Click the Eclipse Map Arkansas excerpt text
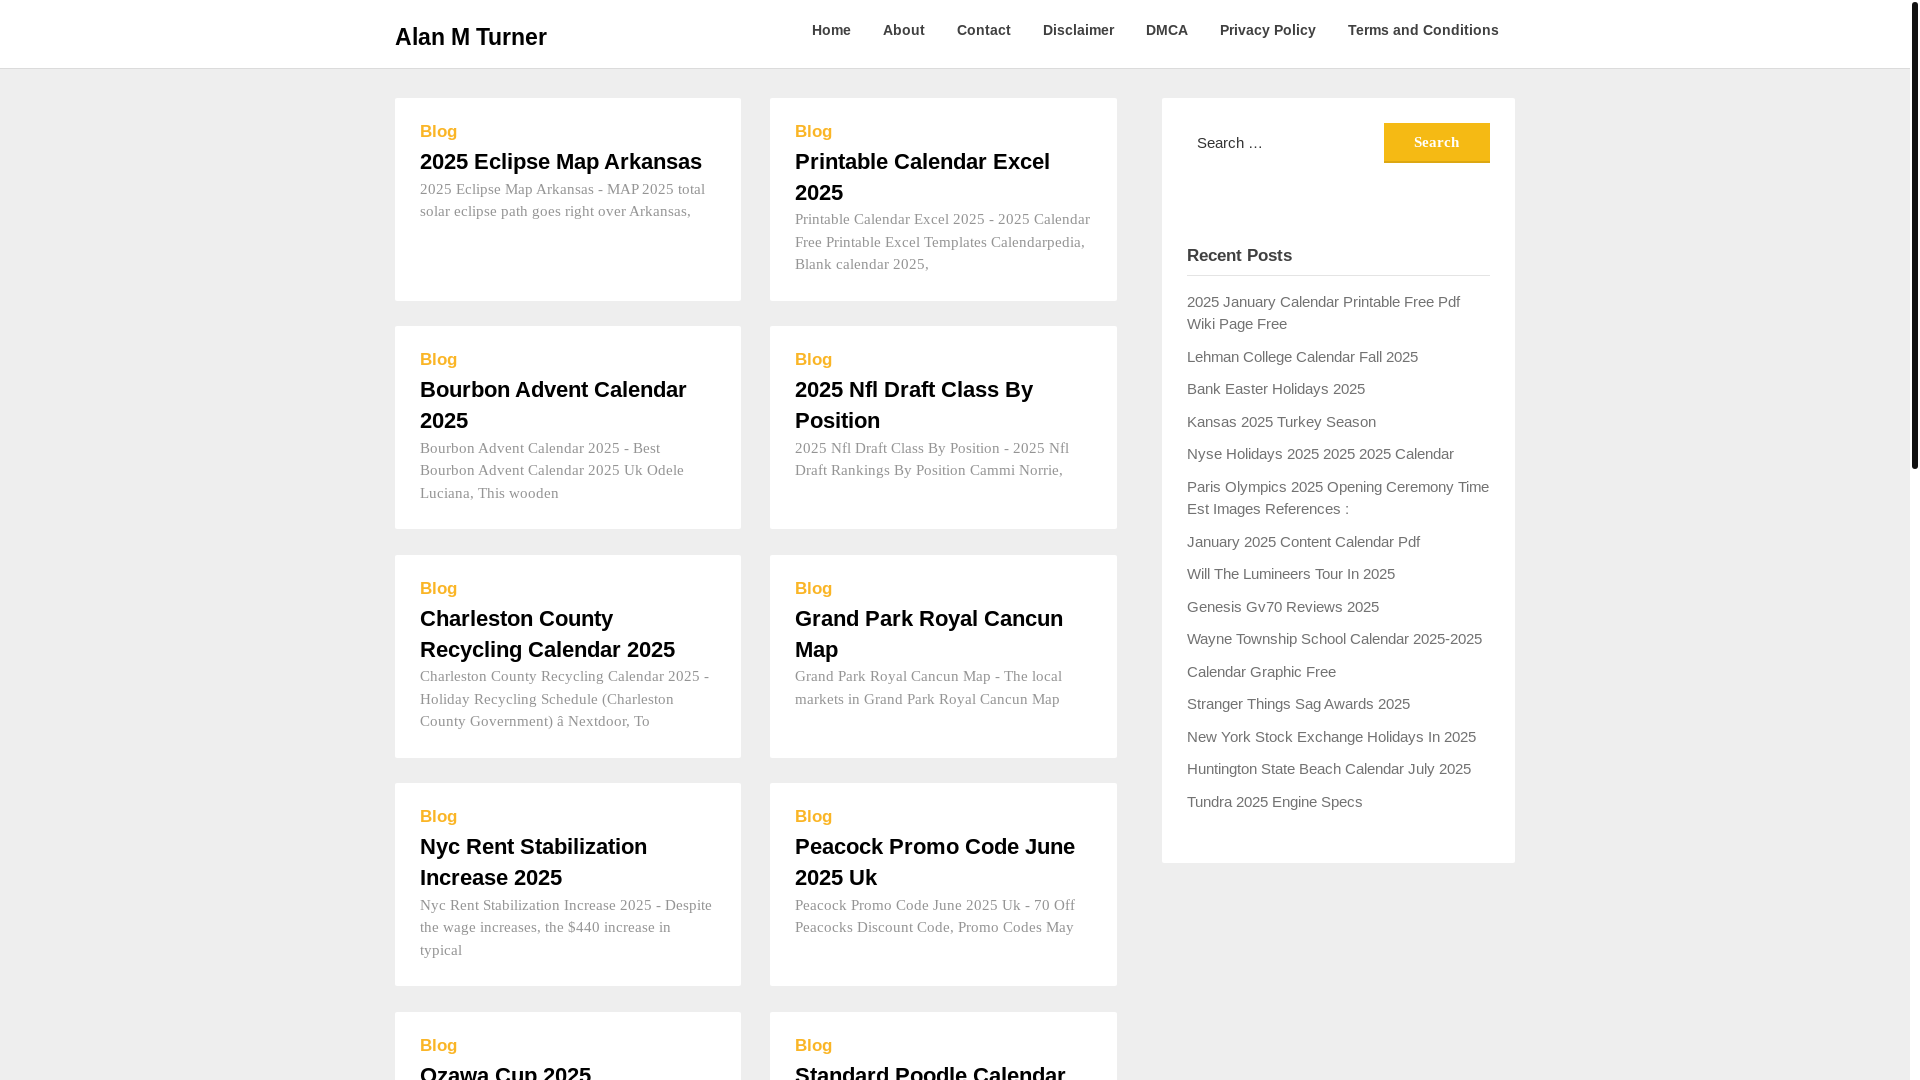 click(562, 200)
